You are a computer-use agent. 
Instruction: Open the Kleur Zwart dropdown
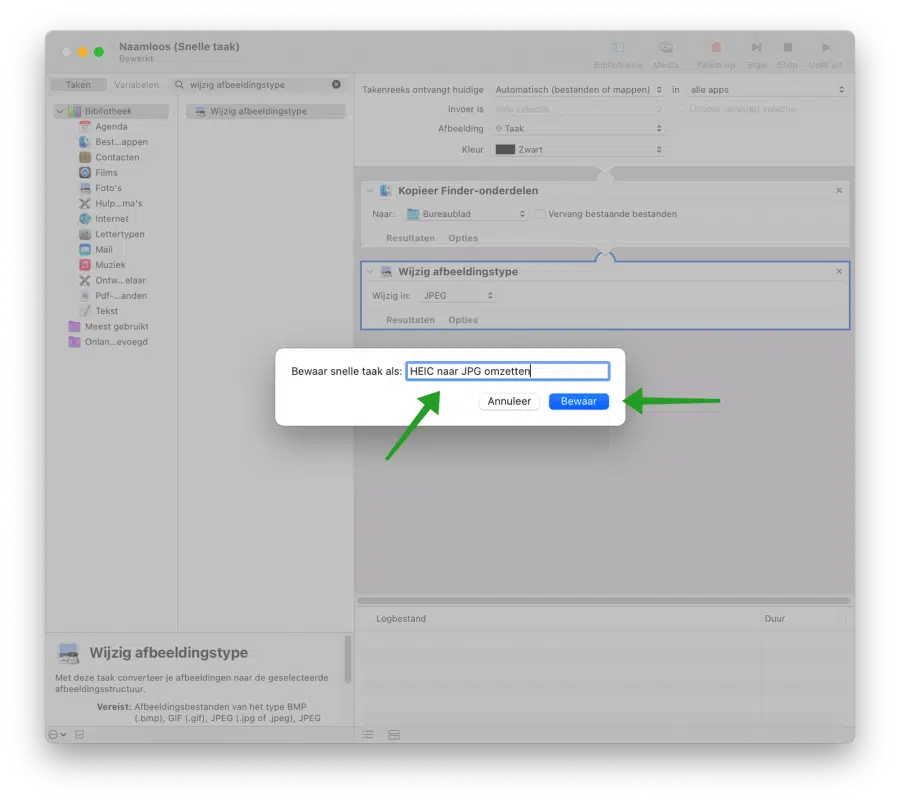(x=578, y=149)
